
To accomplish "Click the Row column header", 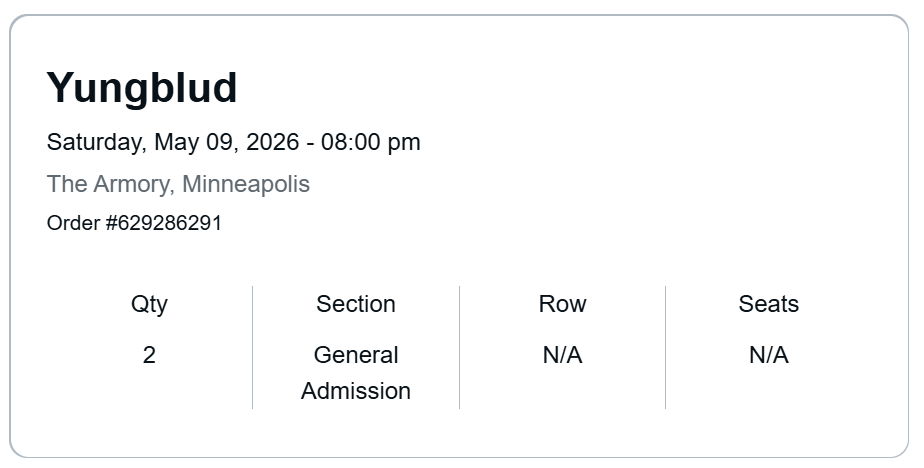I will pos(562,304).
